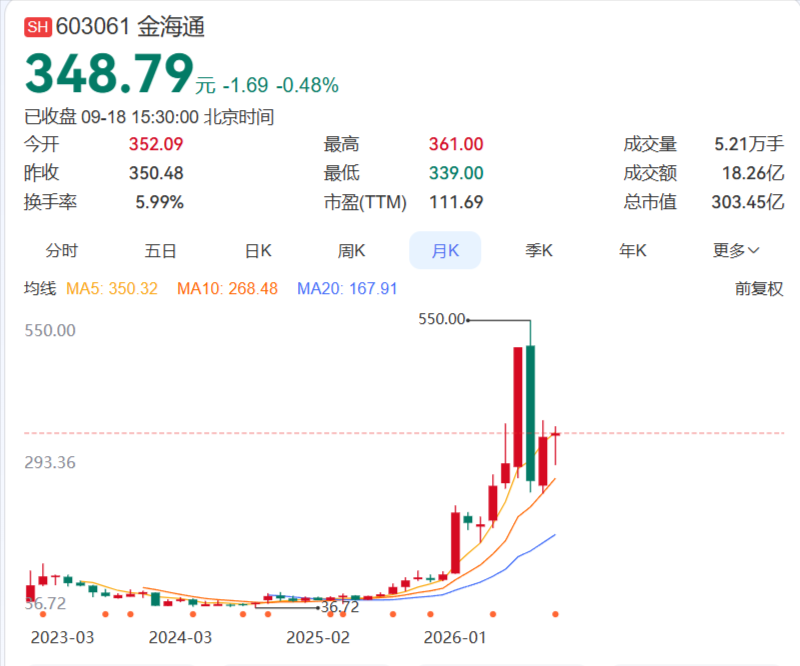
Task: Click the lowest price value 339.00
Action: point(456,173)
